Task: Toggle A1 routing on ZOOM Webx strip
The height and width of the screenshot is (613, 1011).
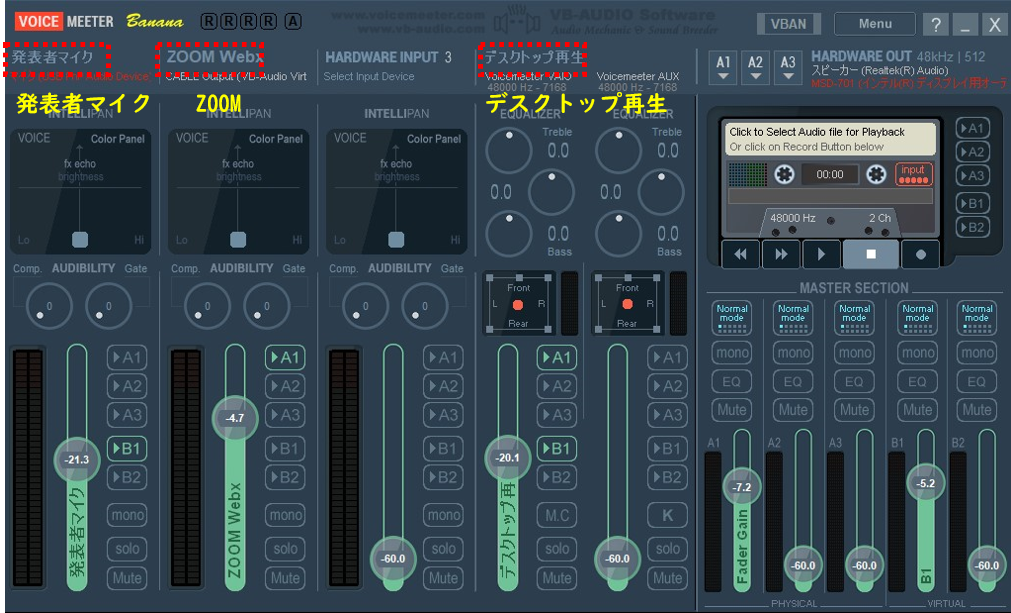Action: (x=285, y=358)
